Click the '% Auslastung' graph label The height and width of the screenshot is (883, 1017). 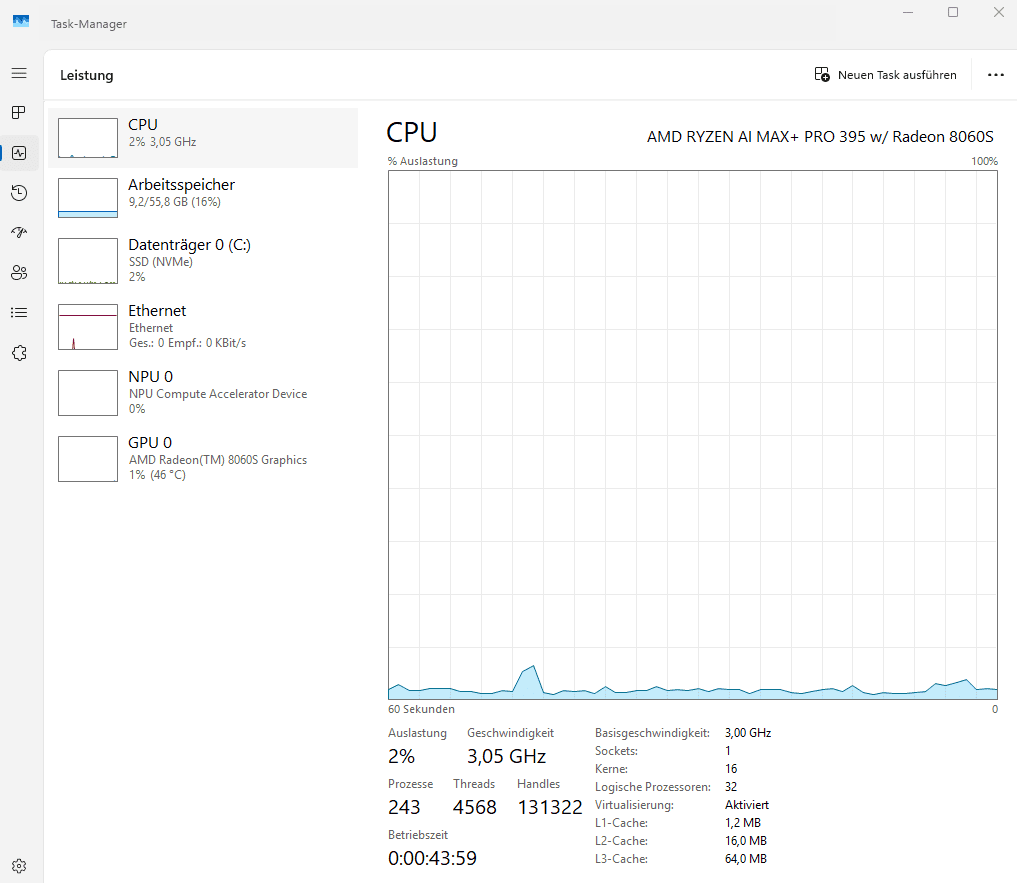tap(423, 161)
